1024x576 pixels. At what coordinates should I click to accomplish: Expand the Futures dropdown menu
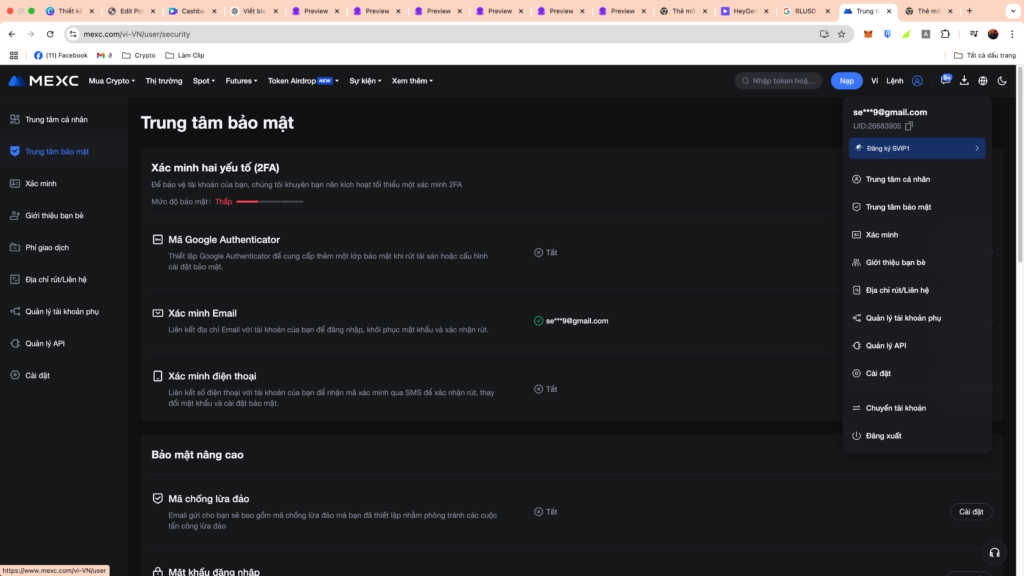(x=241, y=81)
